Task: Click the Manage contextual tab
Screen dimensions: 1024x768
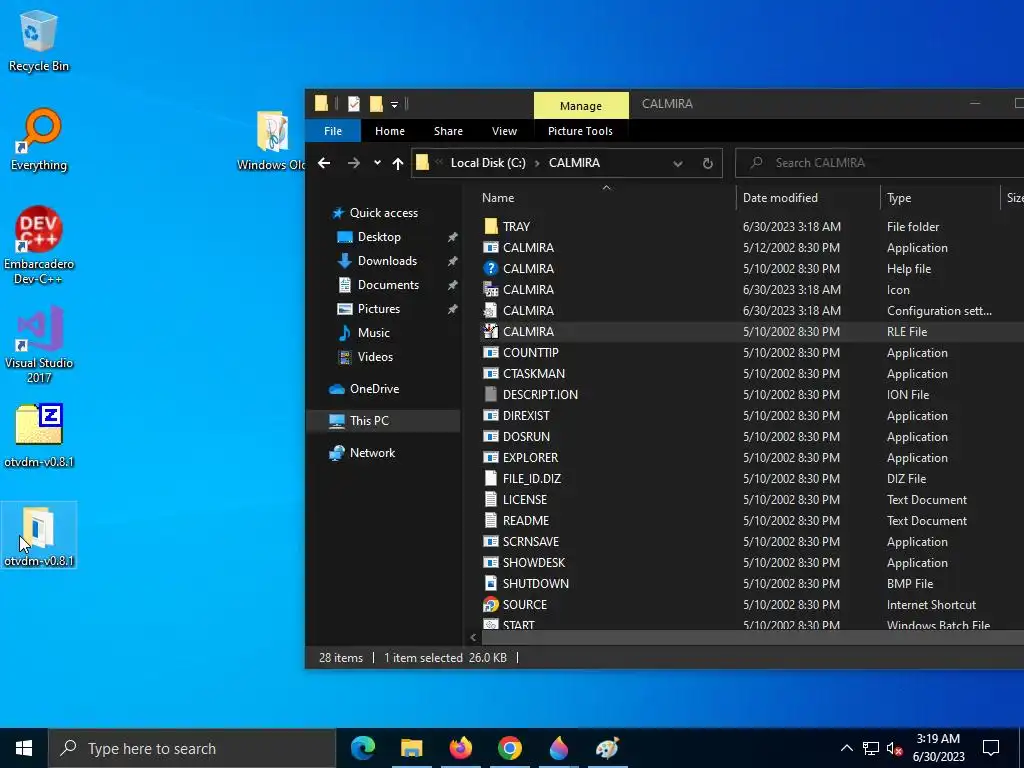Action: (x=581, y=105)
